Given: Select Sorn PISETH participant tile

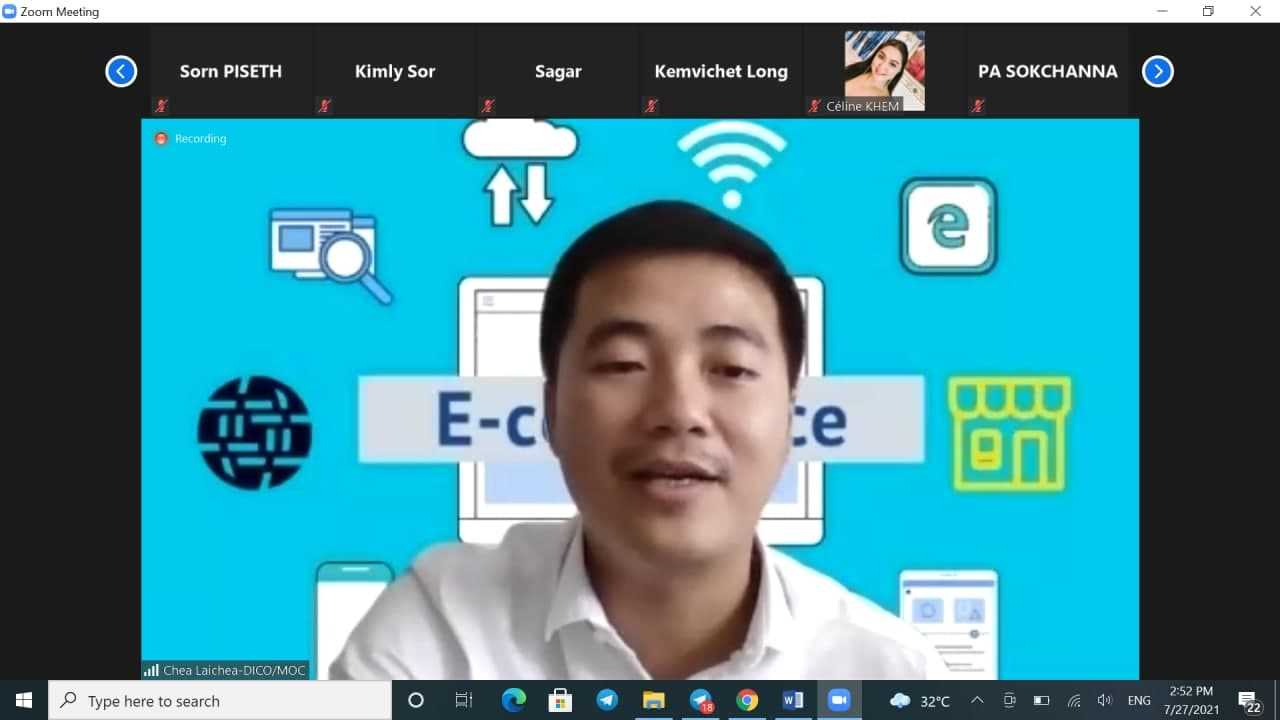Looking at the screenshot, I should pyautogui.click(x=231, y=71).
